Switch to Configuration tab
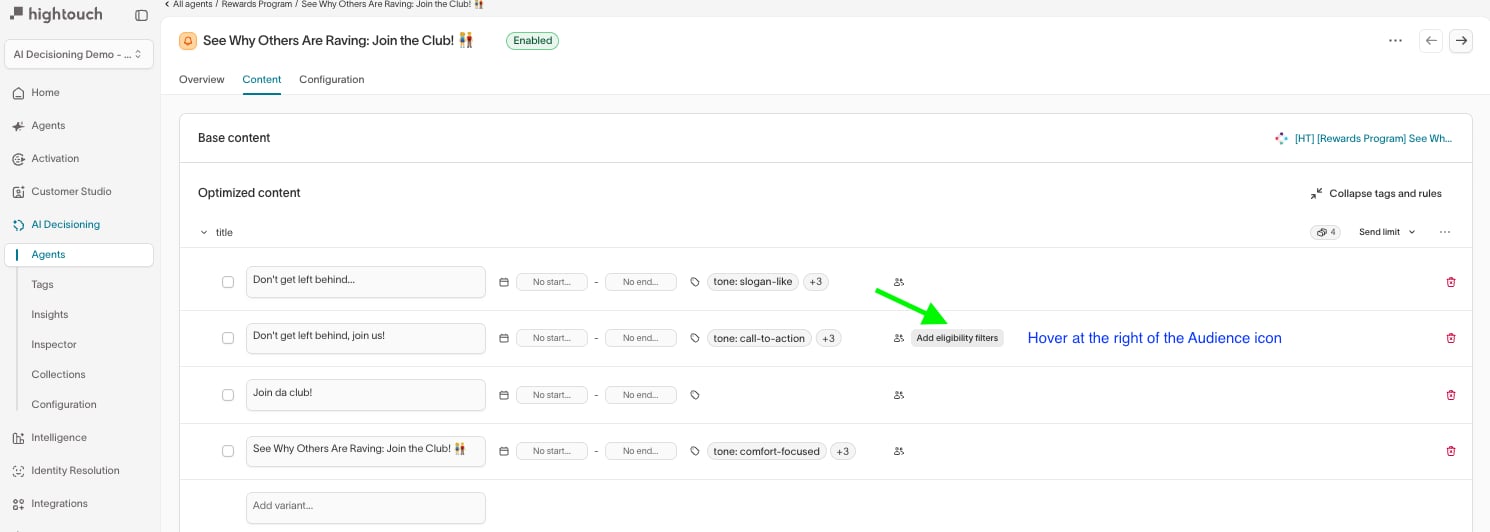The height and width of the screenshot is (532, 1490). point(331,79)
